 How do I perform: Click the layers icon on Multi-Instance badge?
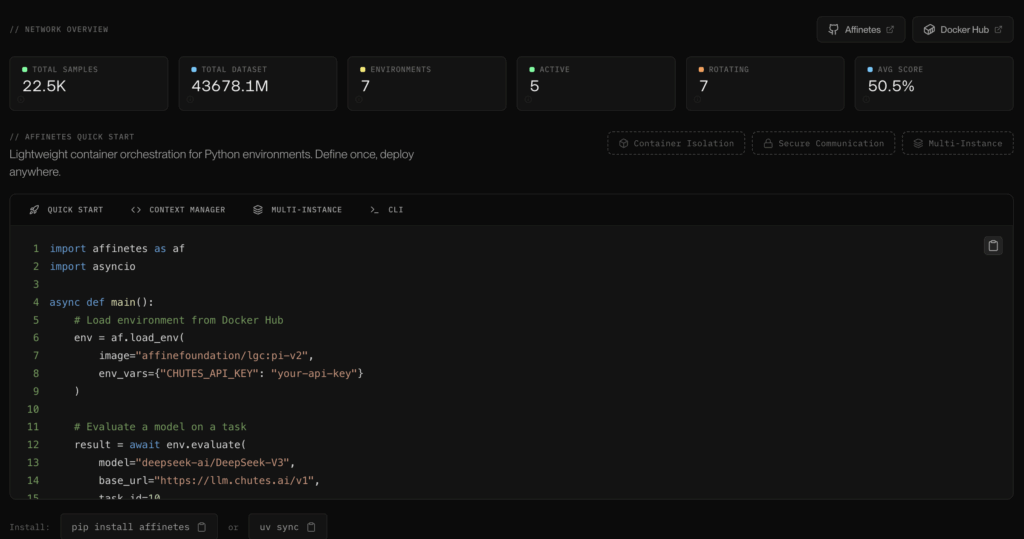pos(917,144)
